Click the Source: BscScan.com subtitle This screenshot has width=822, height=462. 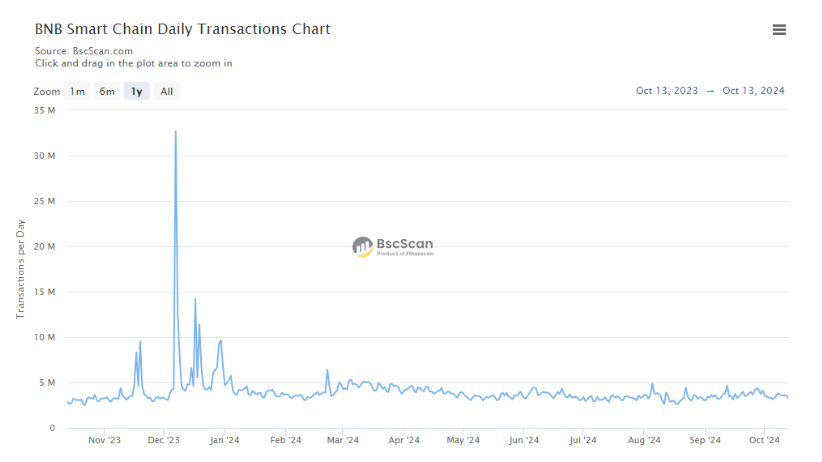(x=84, y=50)
